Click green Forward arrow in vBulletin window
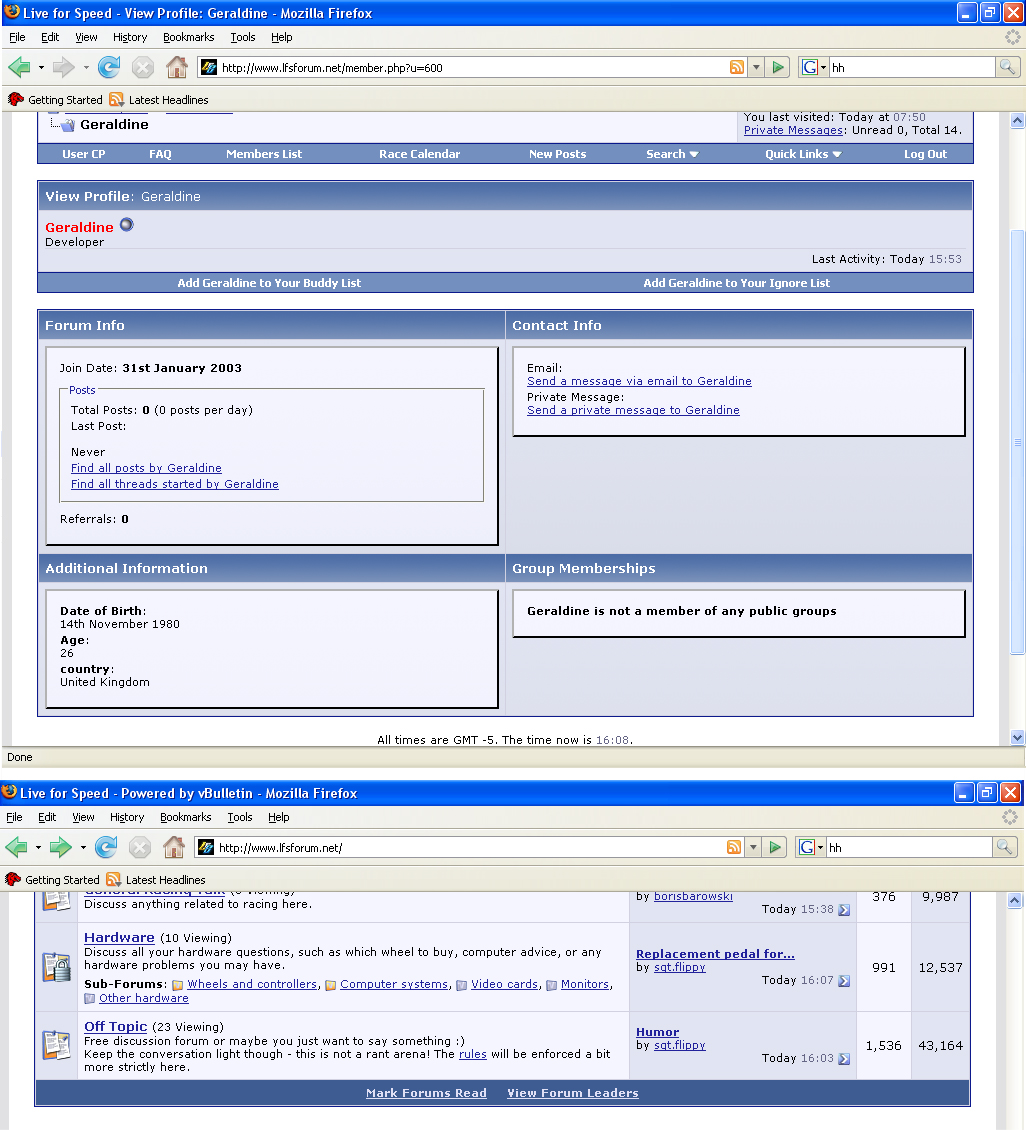This screenshot has height=1130, width=1026. coord(61,848)
